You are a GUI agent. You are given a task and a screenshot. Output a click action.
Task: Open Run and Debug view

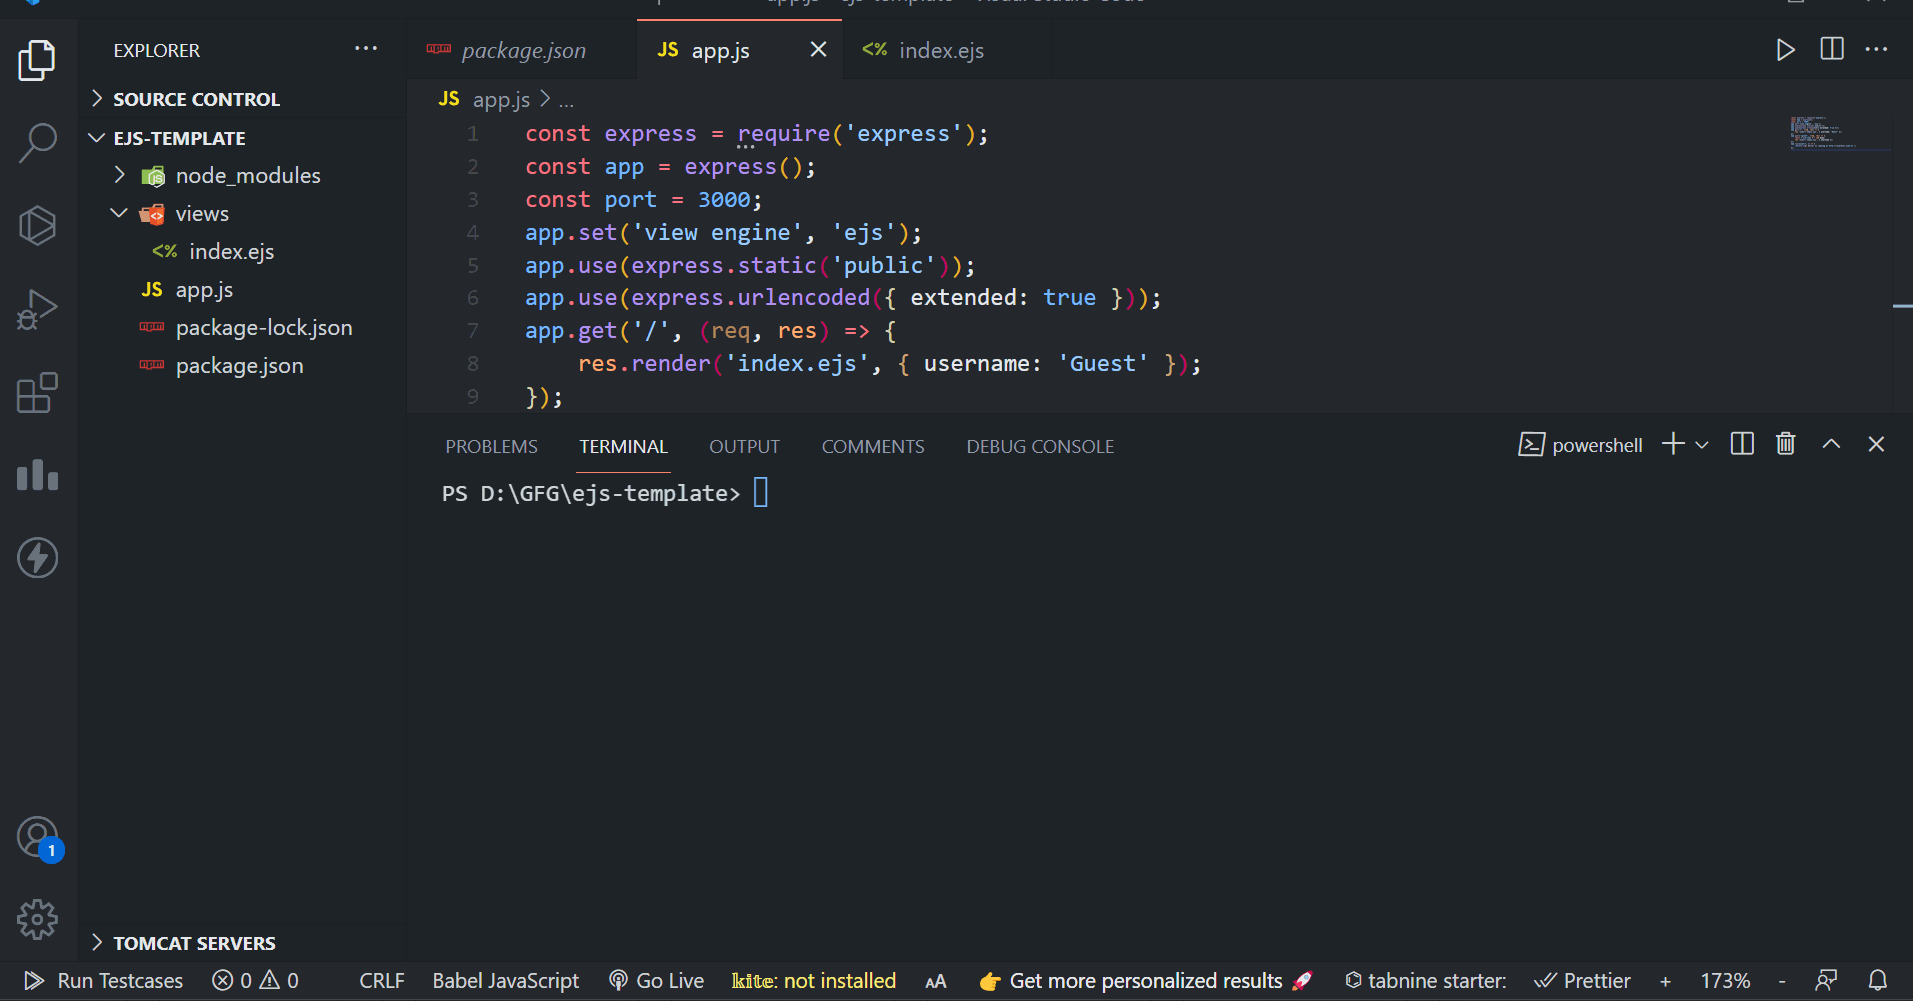(37, 309)
